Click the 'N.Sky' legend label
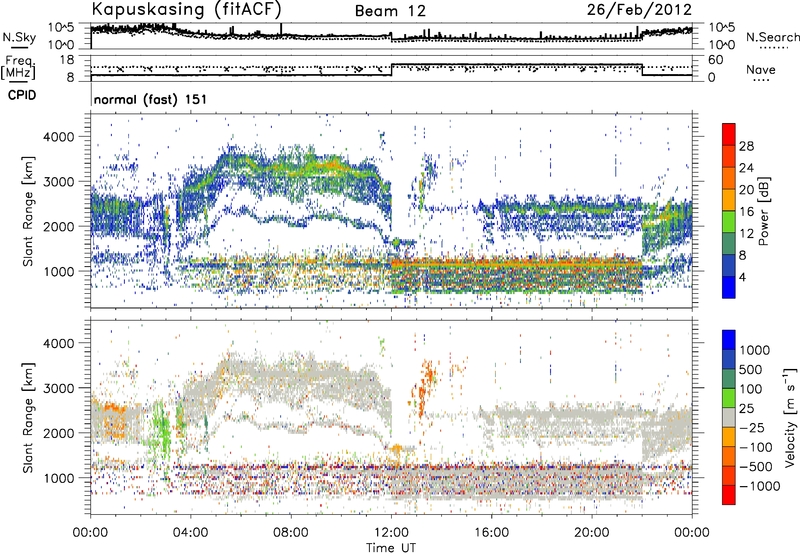Viewport: 800px width, 554px height. tap(19, 37)
